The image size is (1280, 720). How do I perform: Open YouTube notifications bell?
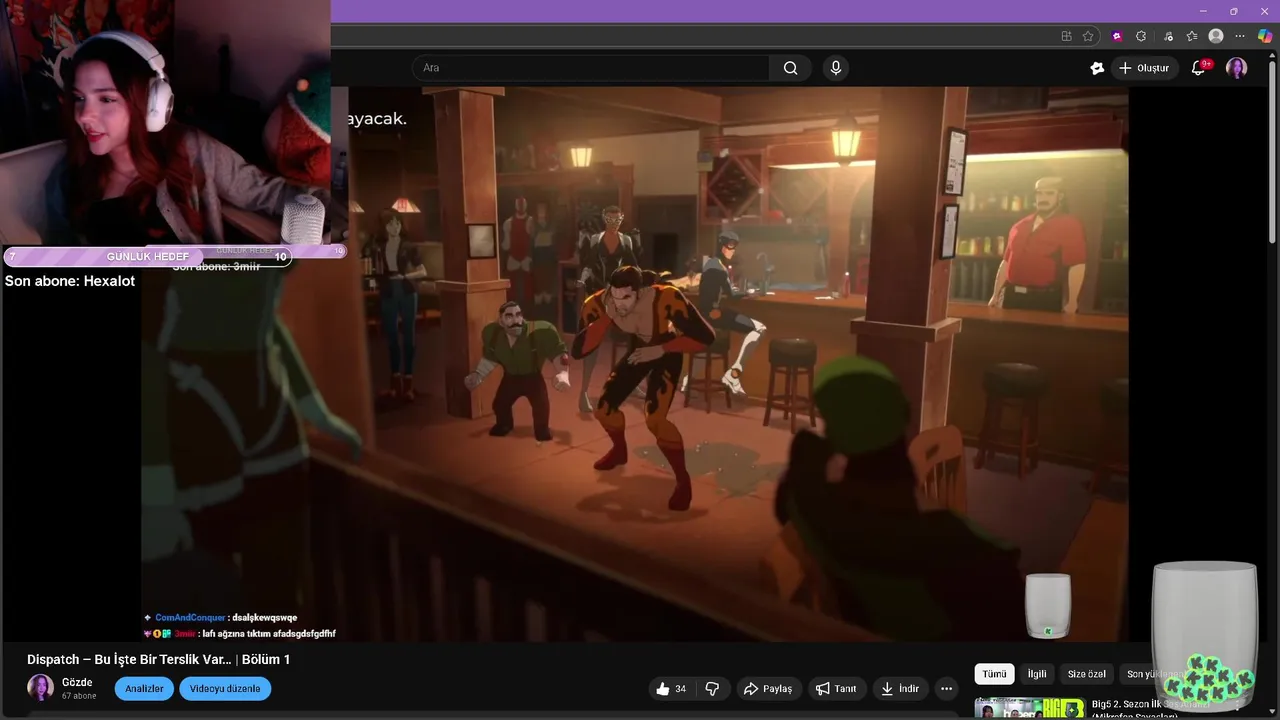[x=1198, y=68]
